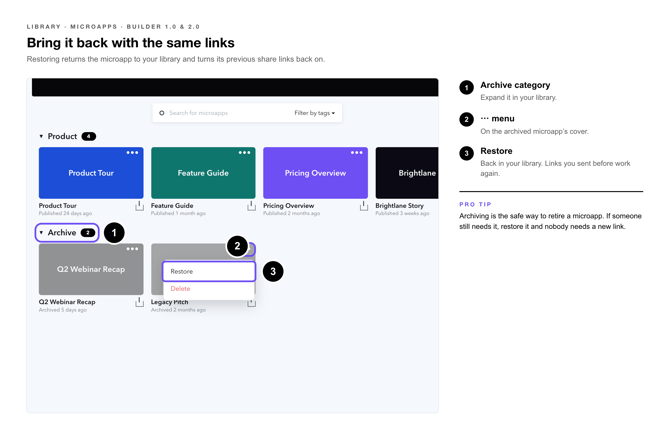Click the Feature Guide title under its cover

tap(172, 206)
